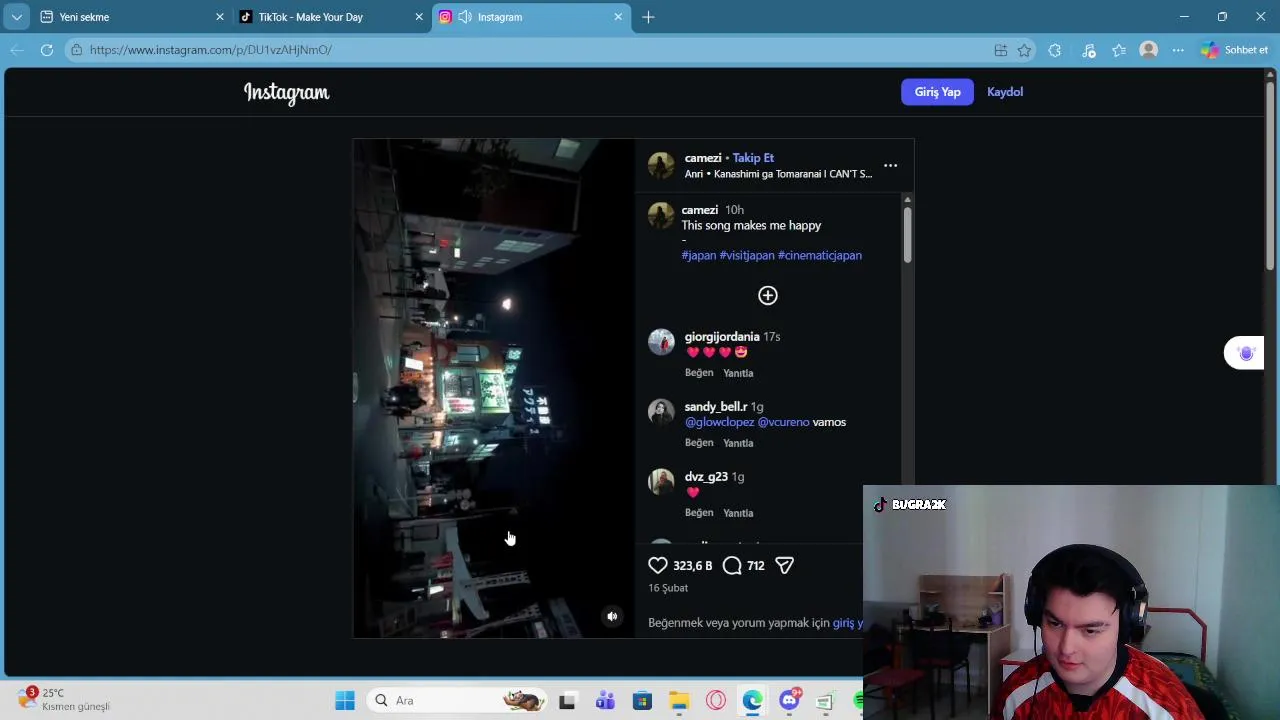Open the tab actions dropdown menu

(x=17, y=17)
